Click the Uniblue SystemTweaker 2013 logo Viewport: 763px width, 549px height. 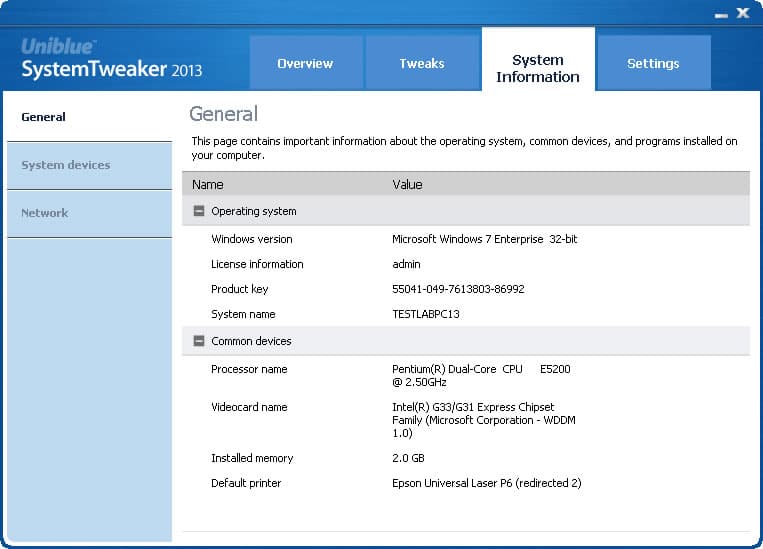coord(111,59)
